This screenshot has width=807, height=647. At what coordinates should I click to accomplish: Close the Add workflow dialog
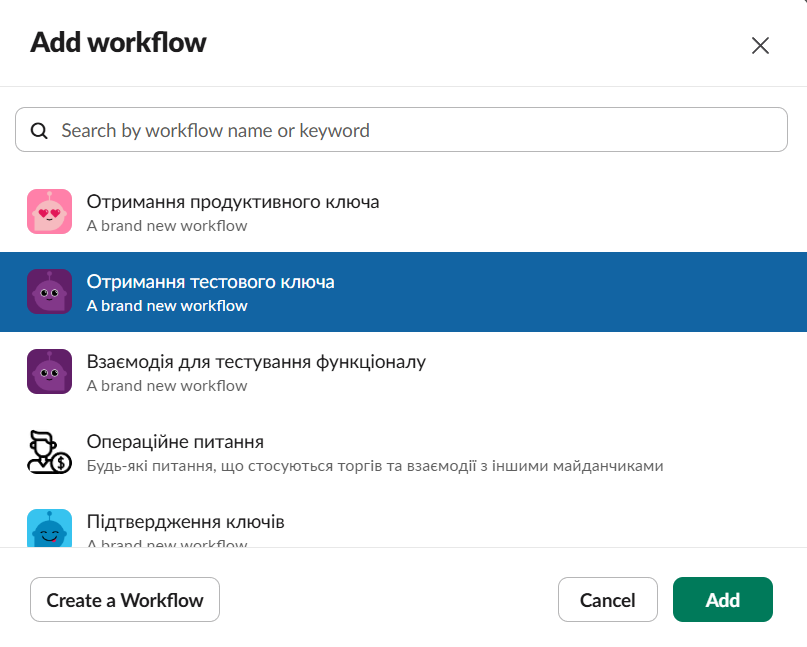tap(760, 45)
